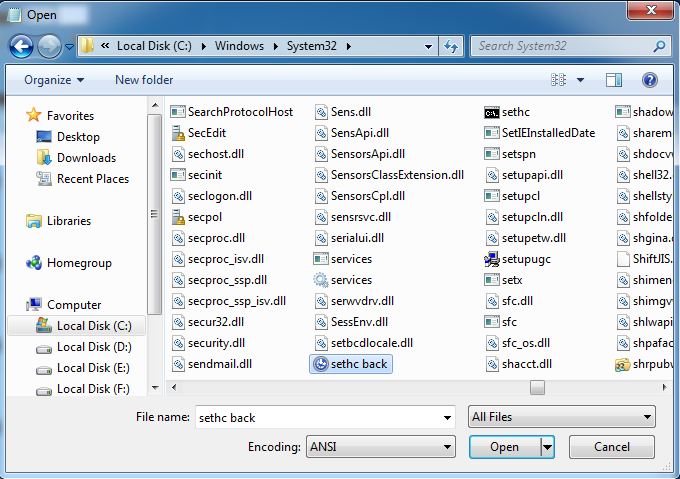Screen dimensions: 680x479
Task: Click the Change your view icon
Action: (x=559, y=80)
